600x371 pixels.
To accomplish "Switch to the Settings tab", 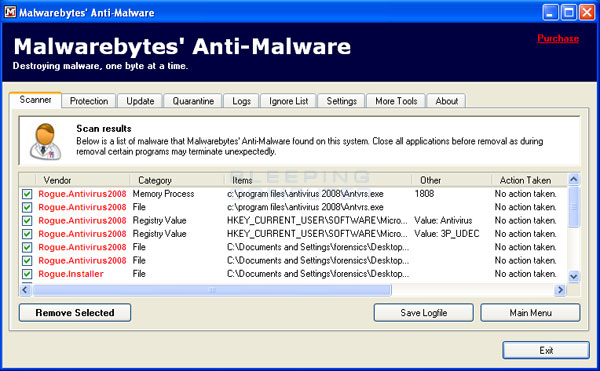I will tap(341, 101).
